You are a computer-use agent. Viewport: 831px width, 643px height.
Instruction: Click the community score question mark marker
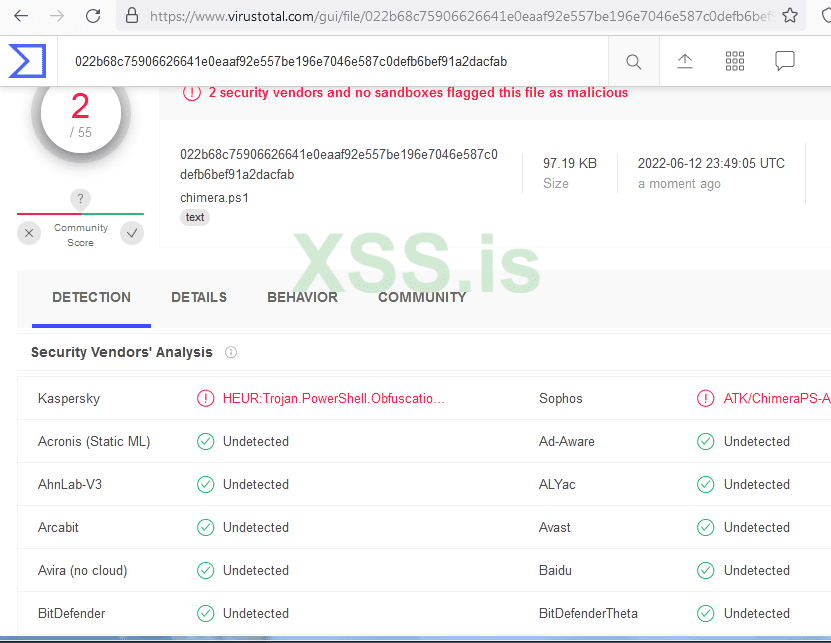[81, 199]
